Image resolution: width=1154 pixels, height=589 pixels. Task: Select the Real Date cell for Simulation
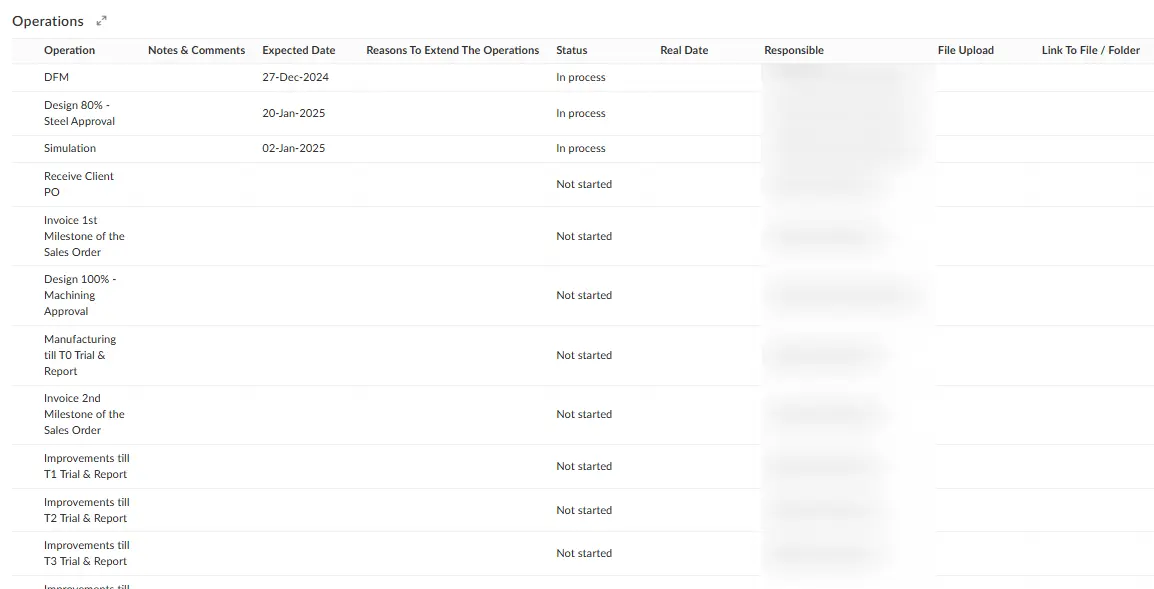pyautogui.click(x=685, y=148)
